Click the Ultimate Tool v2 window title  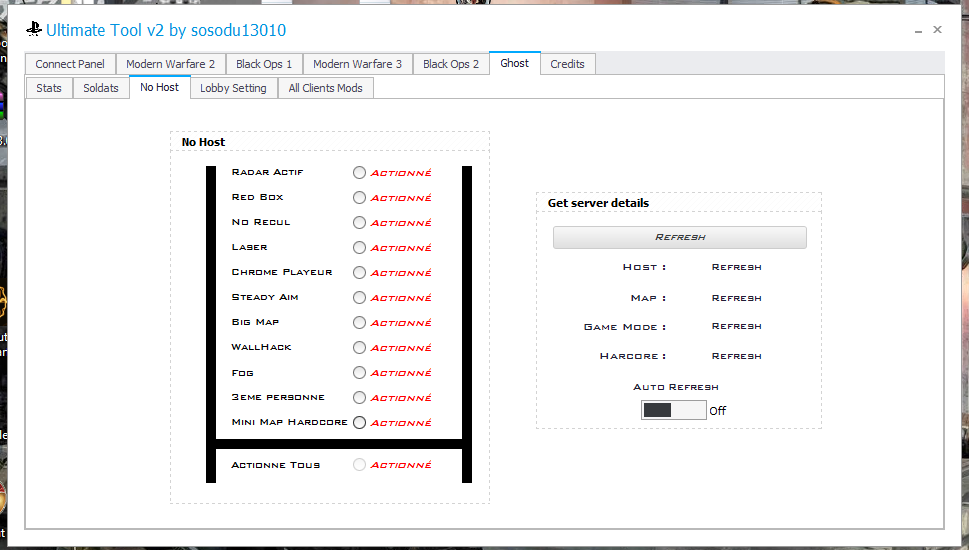coord(166,30)
